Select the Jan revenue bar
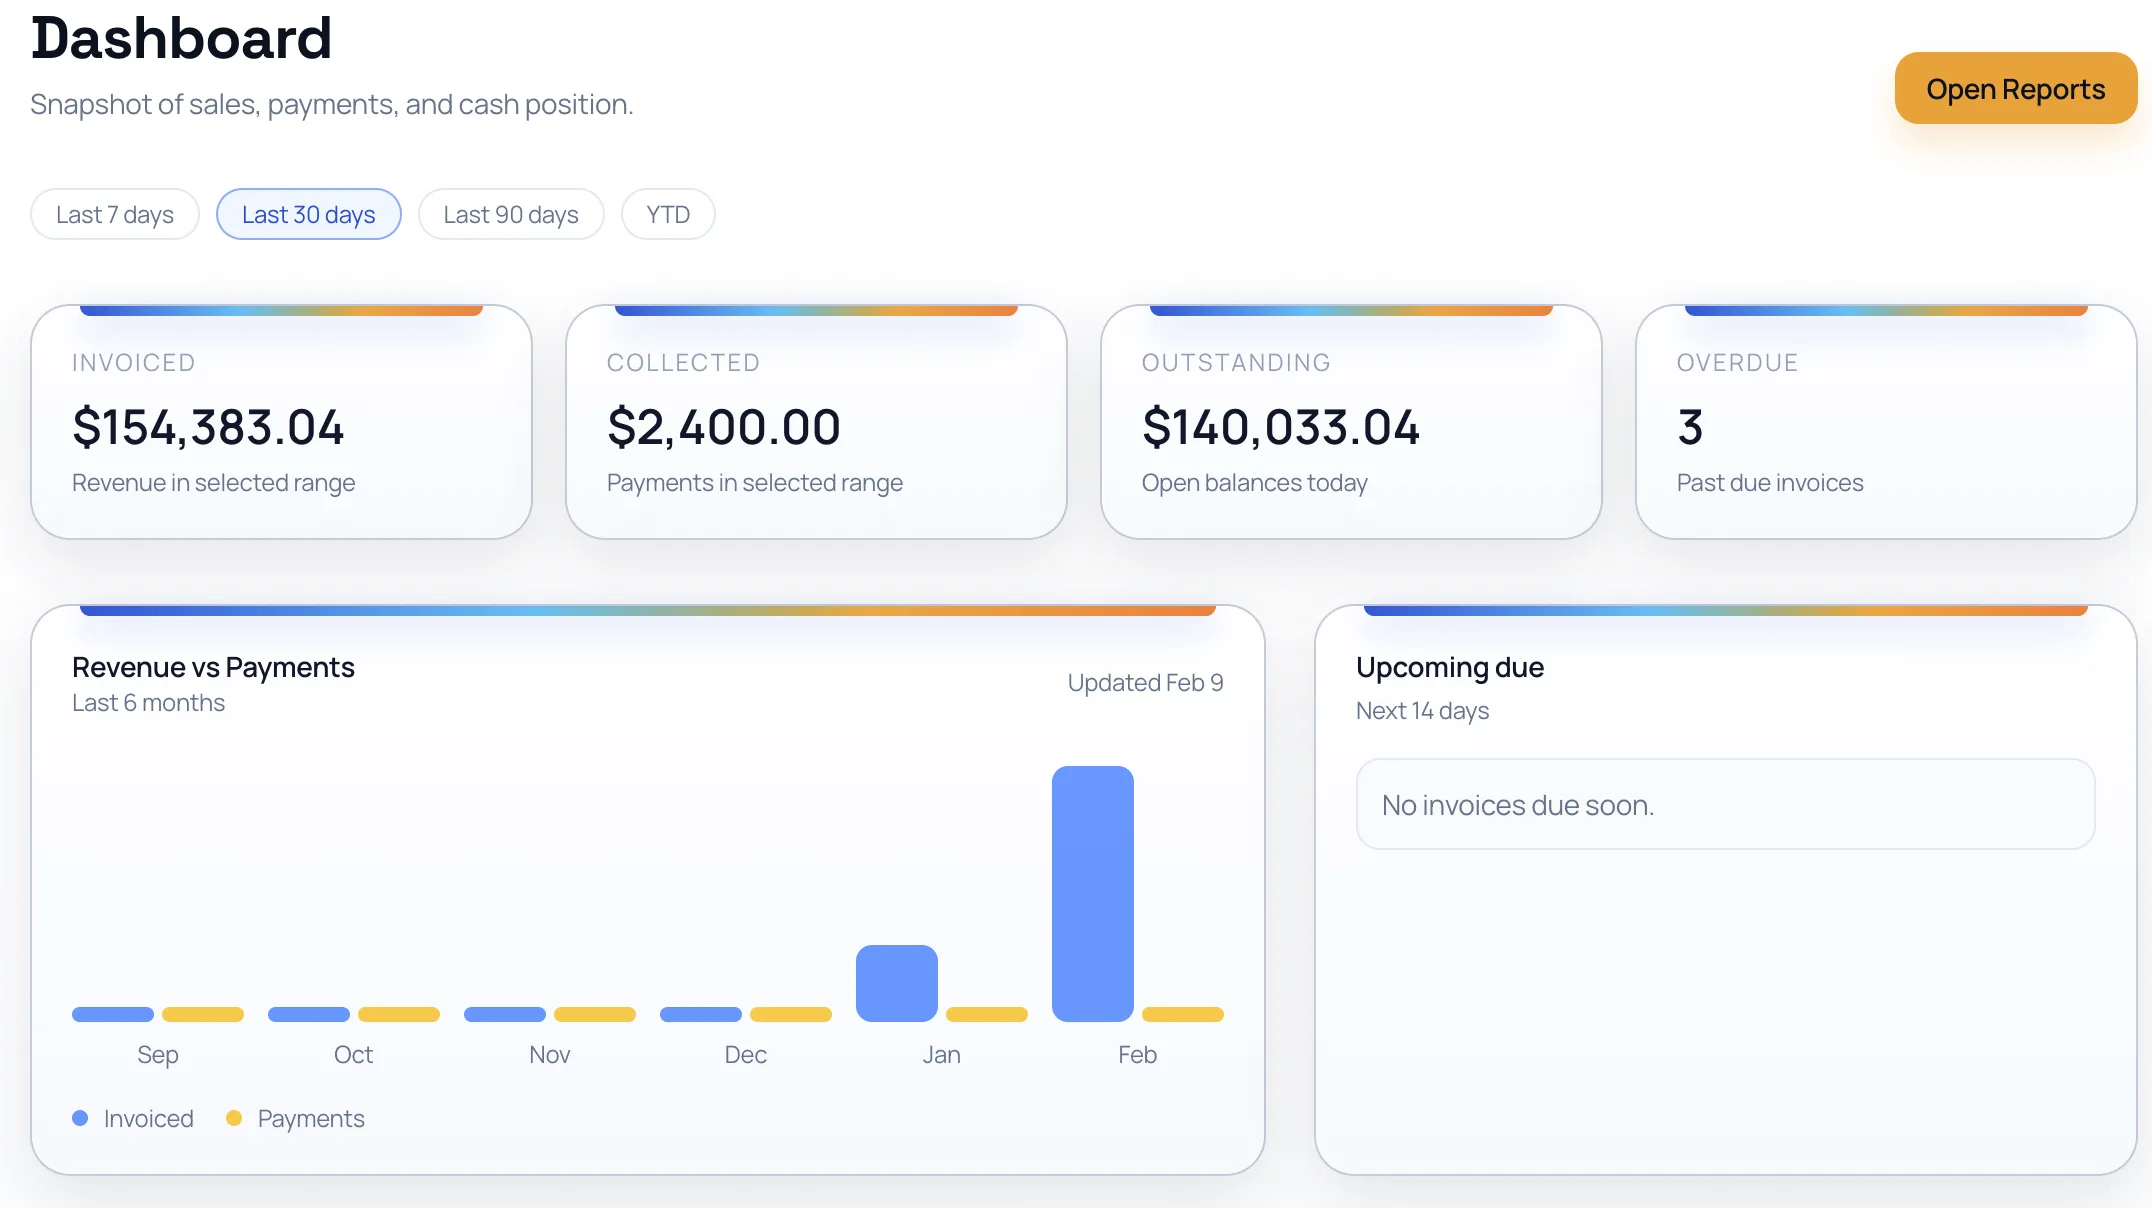This screenshot has height=1208, width=2152. (x=896, y=982)
